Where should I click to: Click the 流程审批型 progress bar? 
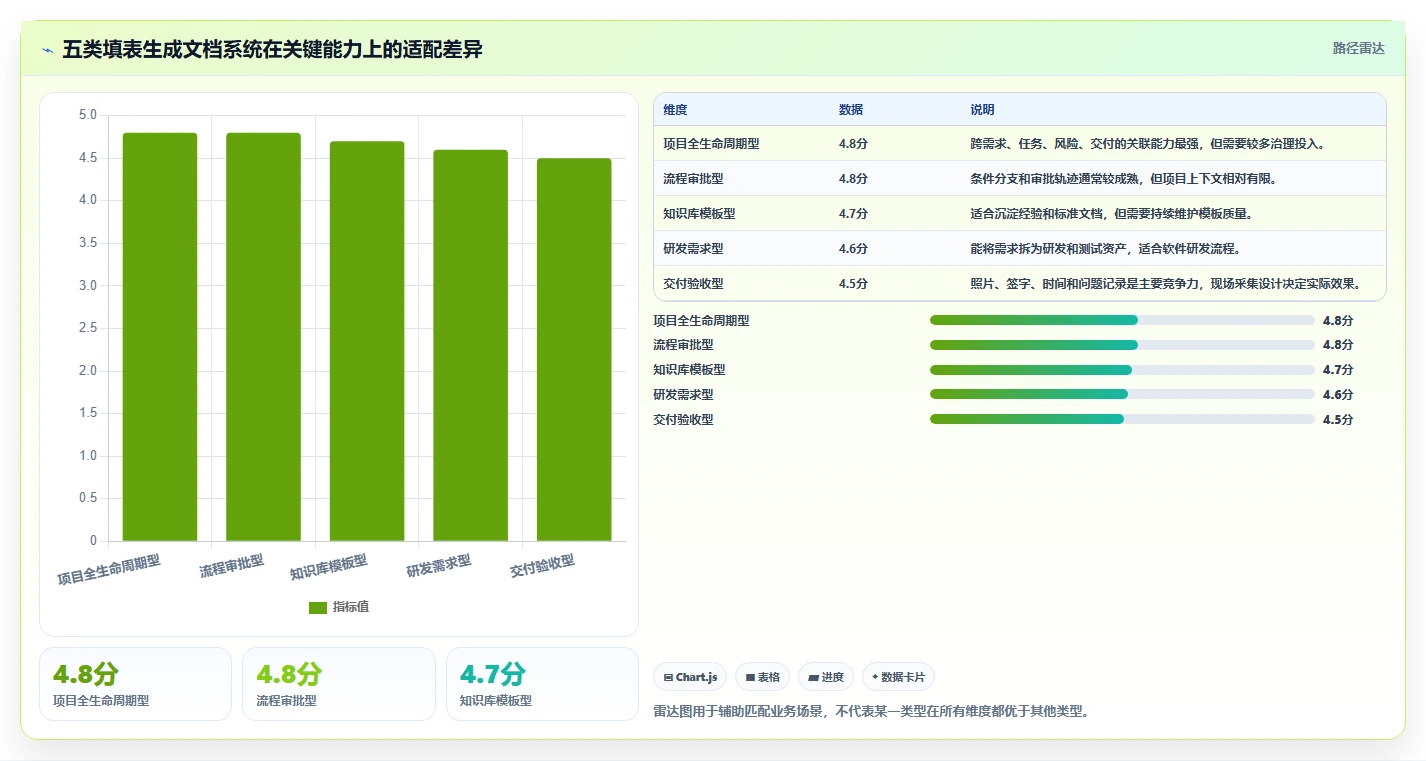tap(1122, 345)
